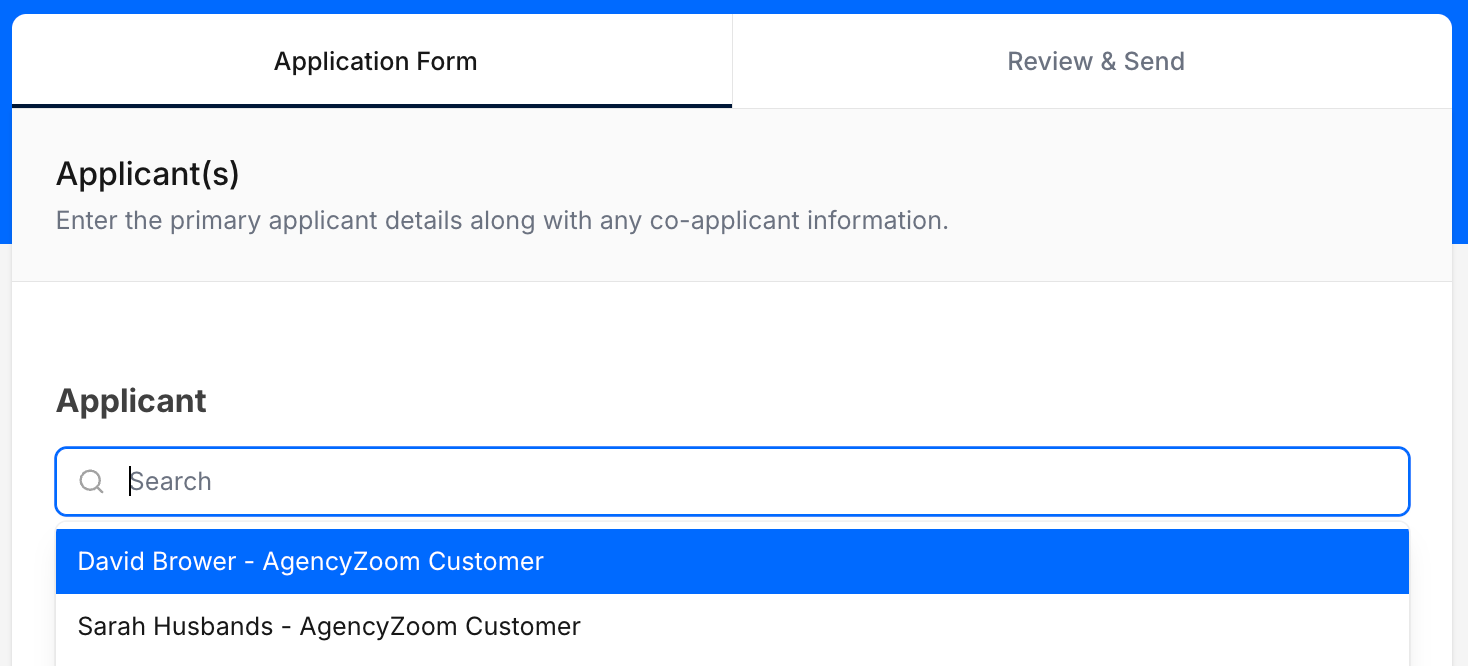The width and height of the screenshot is (1468, 666).
Task: Click the first applicant search result
Action: tap(732, 562)
